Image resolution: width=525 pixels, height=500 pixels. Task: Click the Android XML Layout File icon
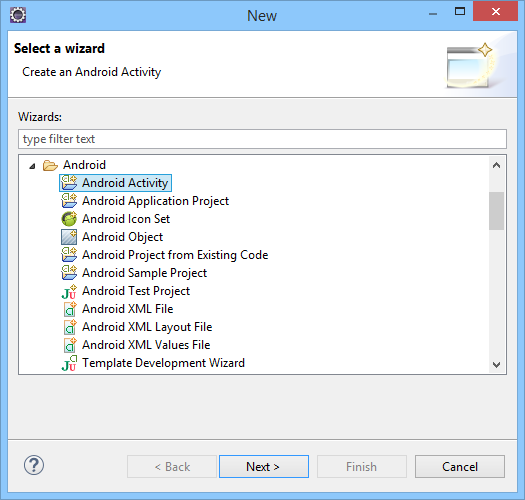[x=70, y=327]
